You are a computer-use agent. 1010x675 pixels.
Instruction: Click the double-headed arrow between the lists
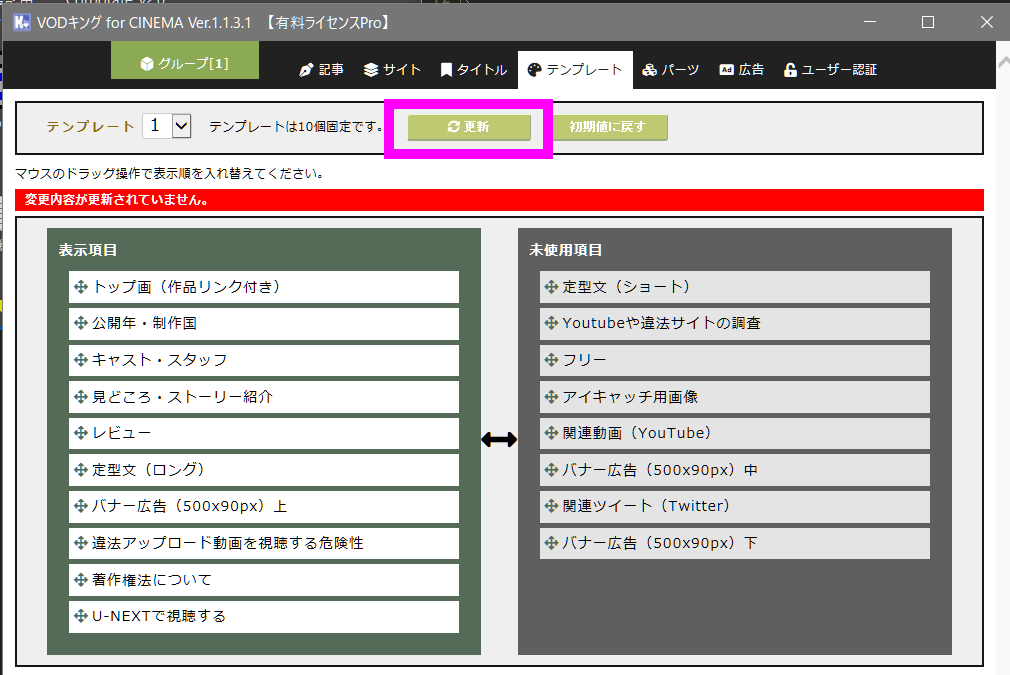[x=499, y=439]
